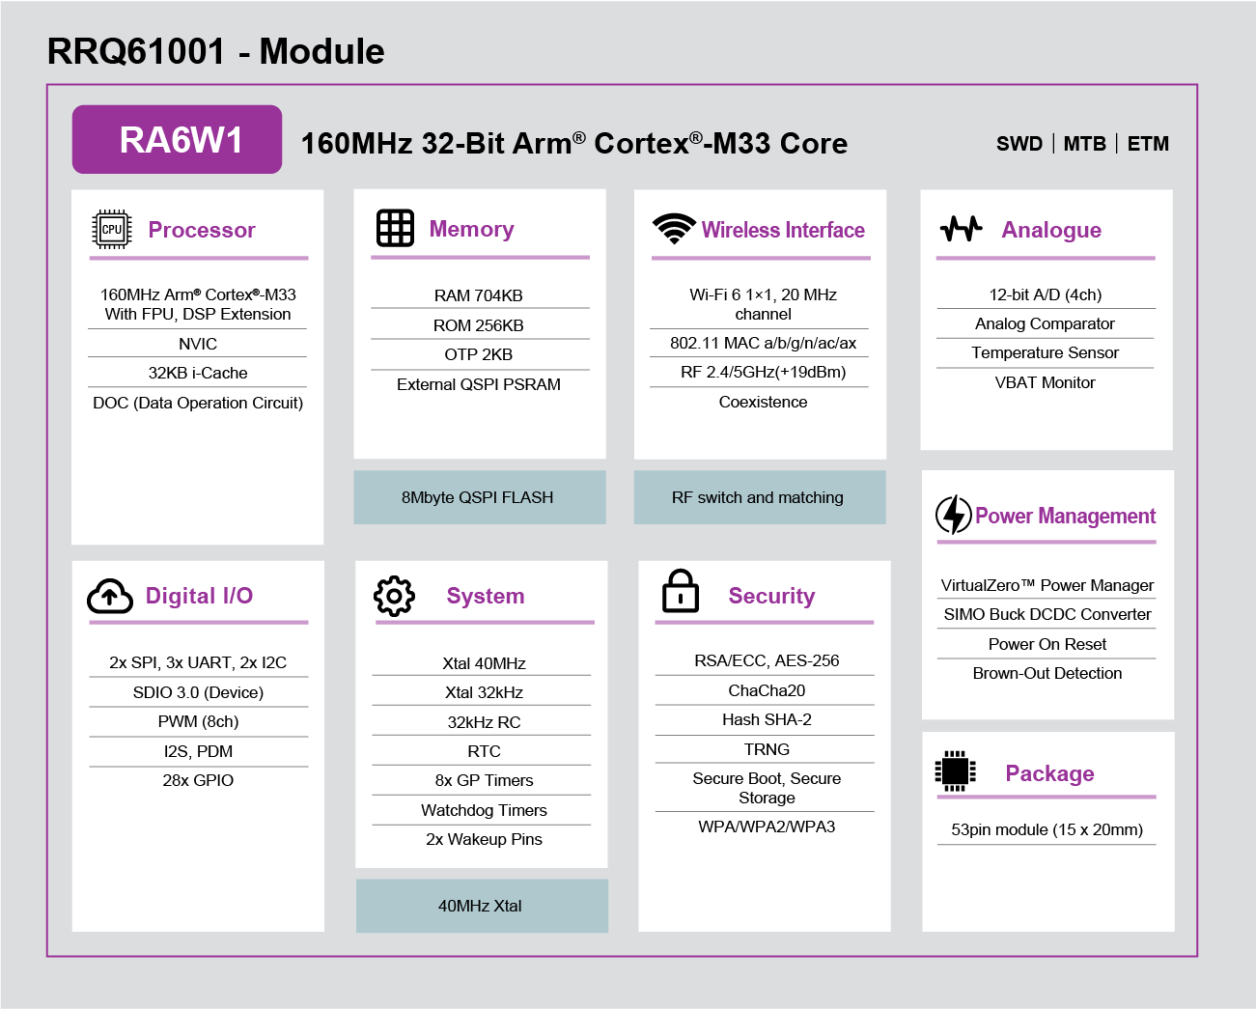Viewport: 1256px width, 1009px height.
Task: Enable the Secure Boot, Secure Storage option
Action: [764, 787]
